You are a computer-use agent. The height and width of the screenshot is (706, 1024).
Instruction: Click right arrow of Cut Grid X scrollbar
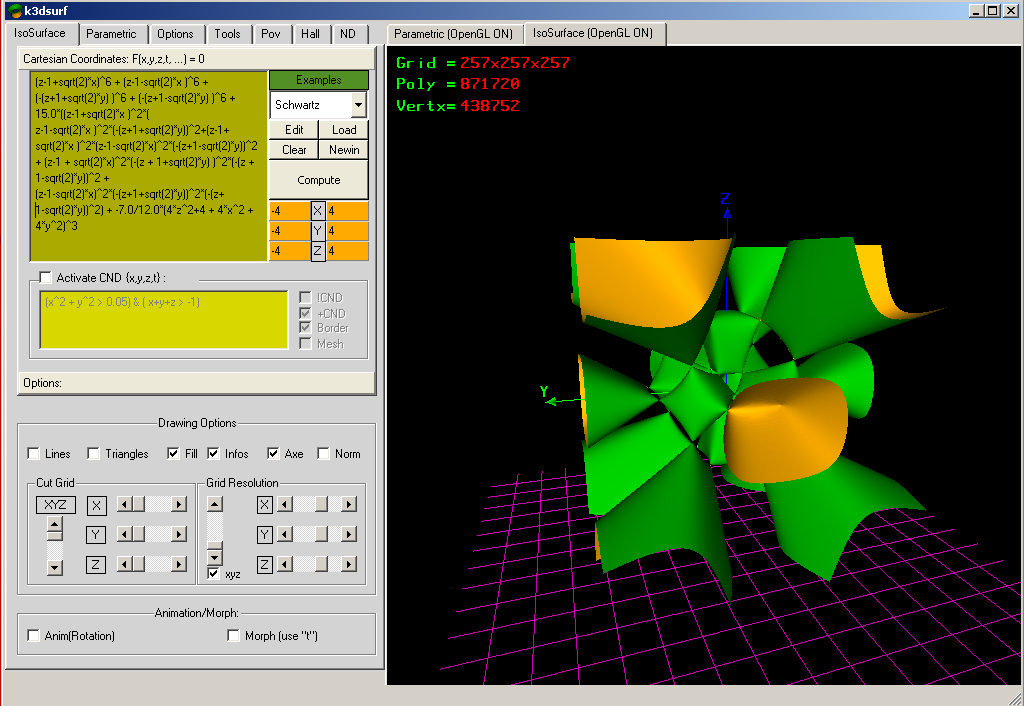point(179,505)
